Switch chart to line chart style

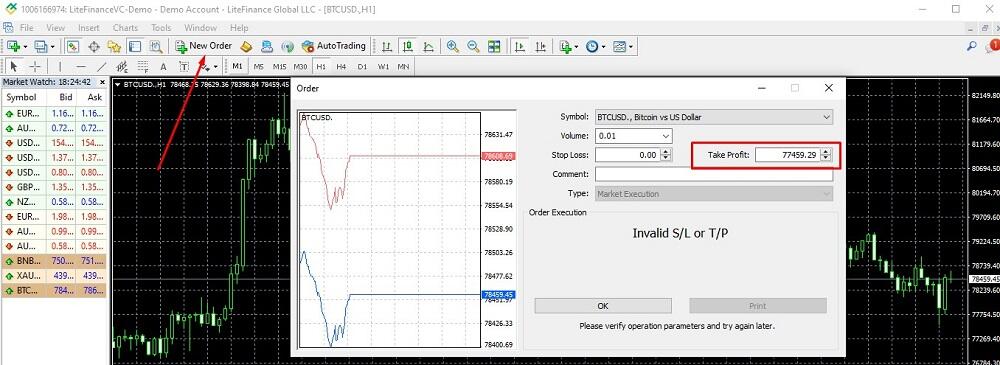coord(429,46)
